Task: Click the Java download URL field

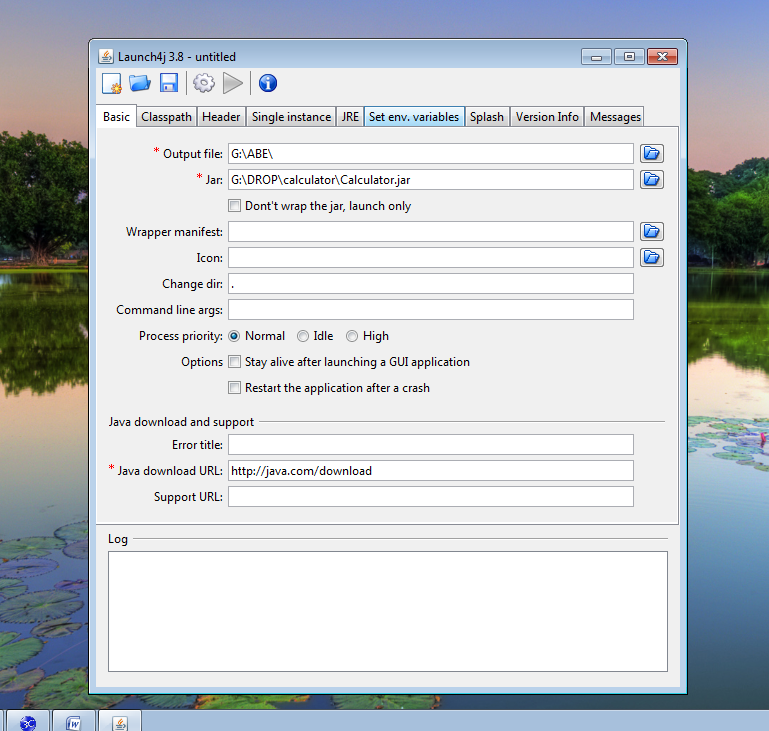Action: (x=431, y=471)
